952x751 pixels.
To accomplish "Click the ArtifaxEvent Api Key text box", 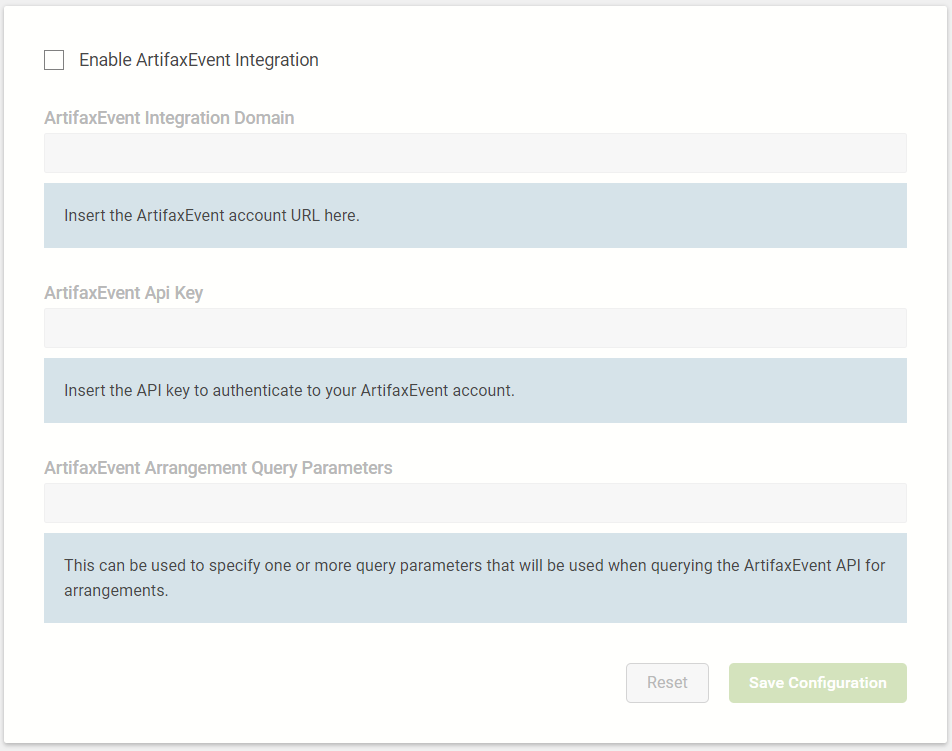I will pyautogui.click(x=475, y=328).
